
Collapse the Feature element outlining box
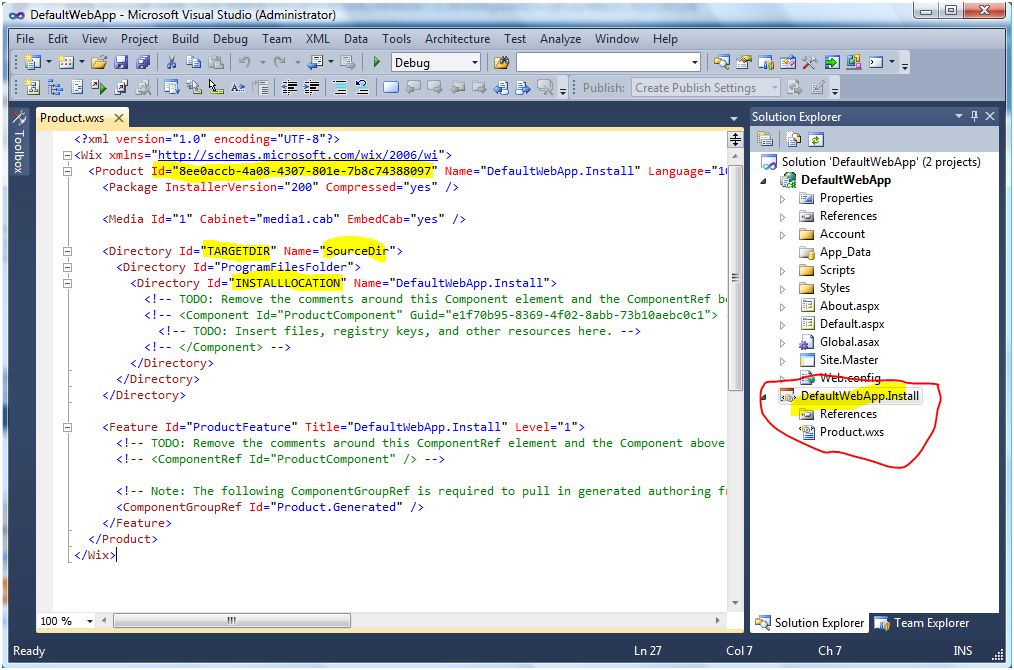67,427
